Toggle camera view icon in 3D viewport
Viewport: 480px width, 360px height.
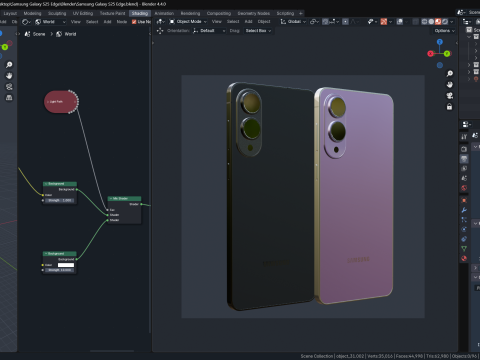click(x=449, y=96)
